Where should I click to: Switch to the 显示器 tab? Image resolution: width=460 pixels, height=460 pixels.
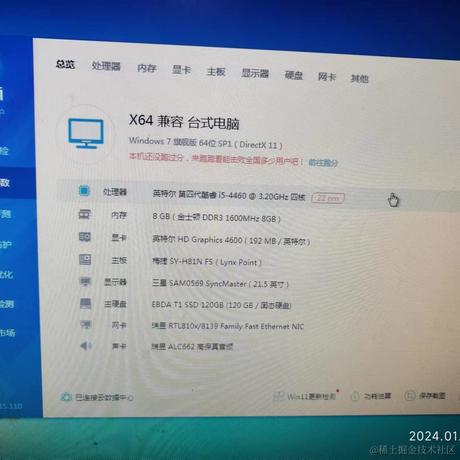[x=255, y=73]
